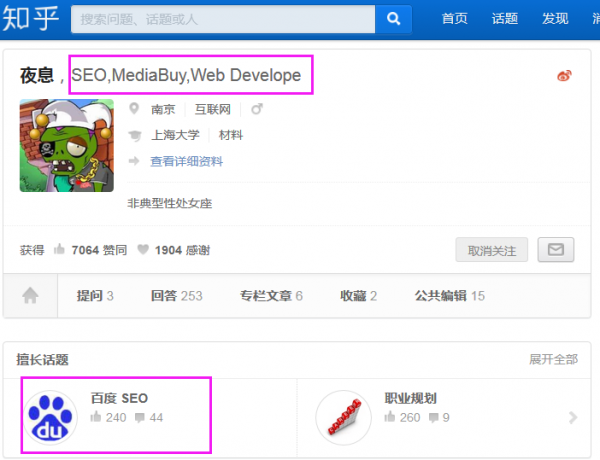Switch to the 提问 3 tab

pos(95,295)
